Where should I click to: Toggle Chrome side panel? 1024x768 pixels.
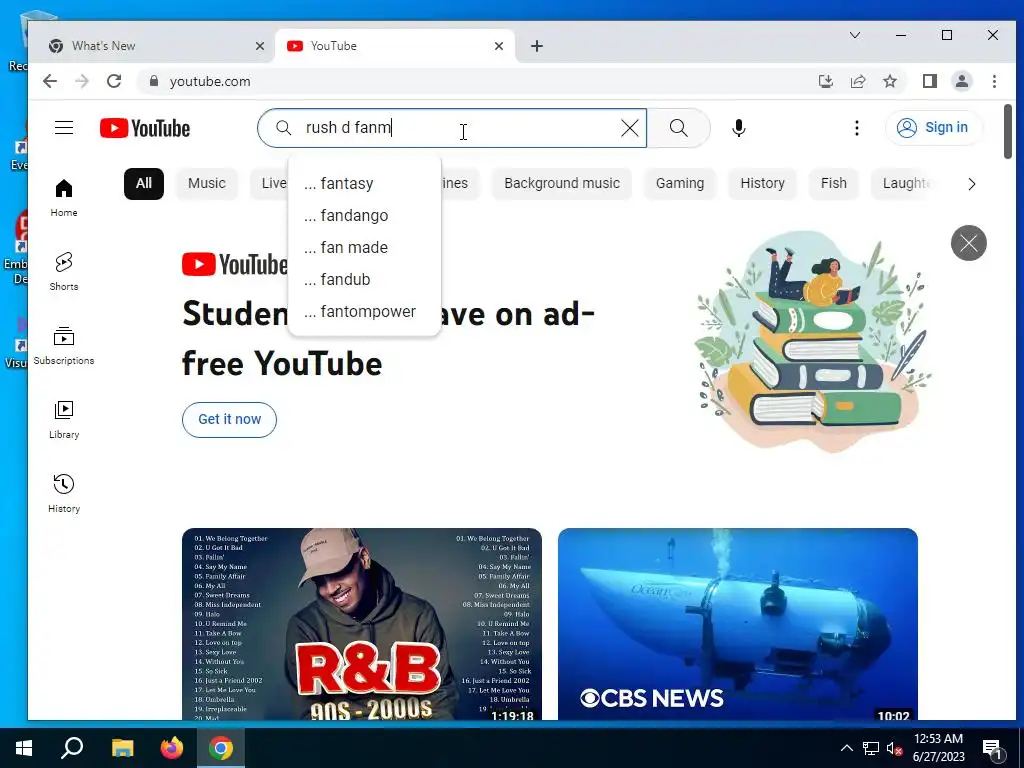(929, 81)
